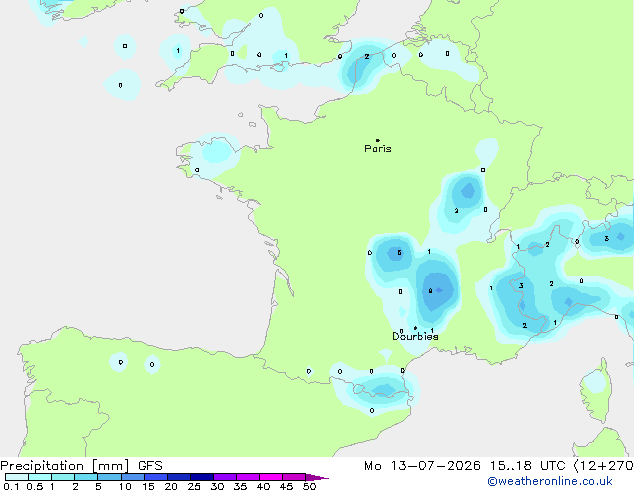Click the 'Mo 13-07-2026' date text
The height and width of the screenshot is (490, 634).
[422, 466]
